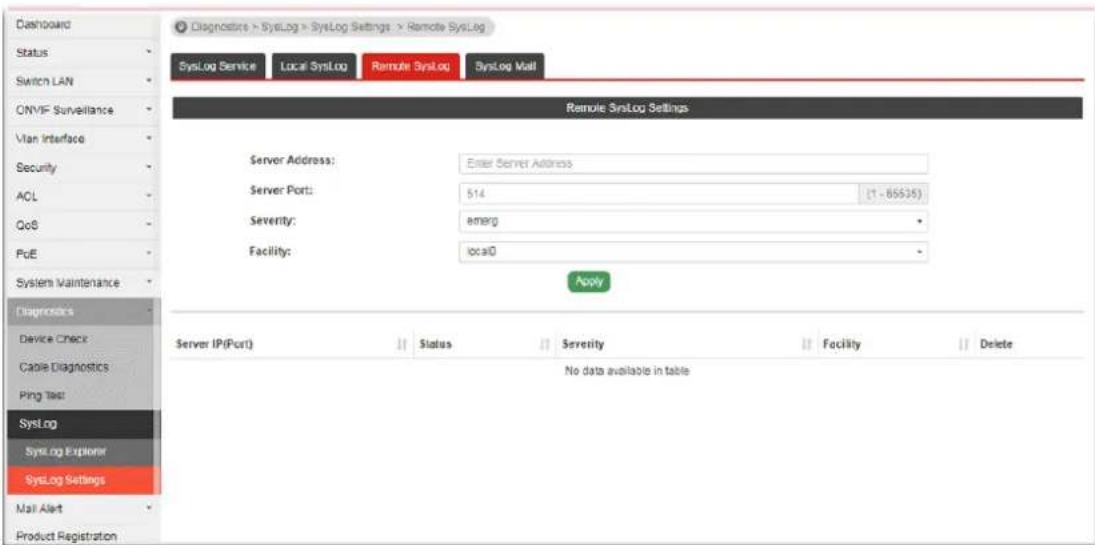Sort table by Facility column

point(895,344)
